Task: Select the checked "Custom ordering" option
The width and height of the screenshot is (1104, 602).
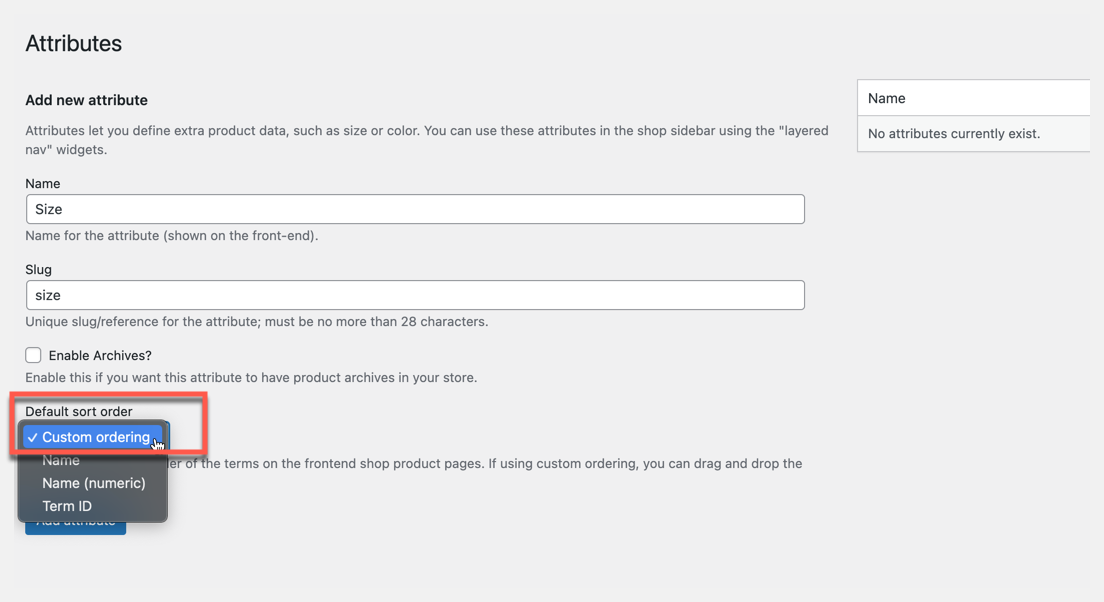Action: point(96,437)
